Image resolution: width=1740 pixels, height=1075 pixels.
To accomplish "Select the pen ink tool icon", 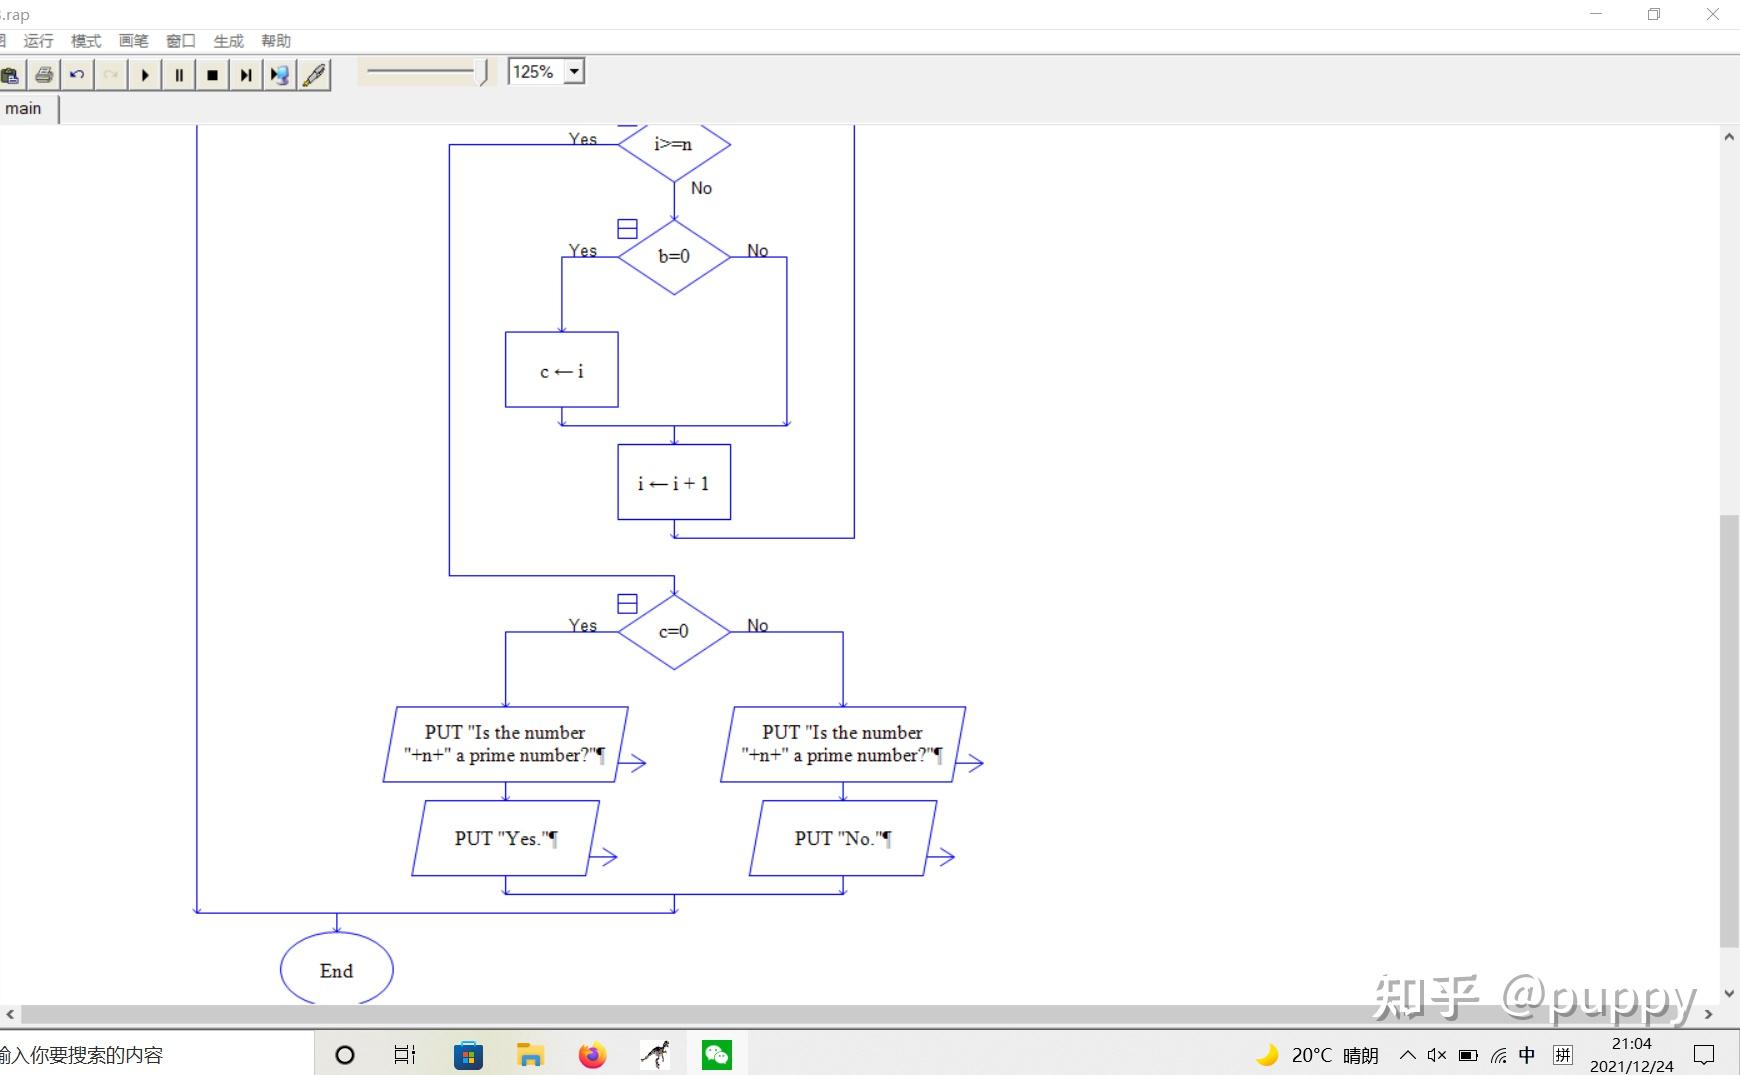I will [315, 75].
